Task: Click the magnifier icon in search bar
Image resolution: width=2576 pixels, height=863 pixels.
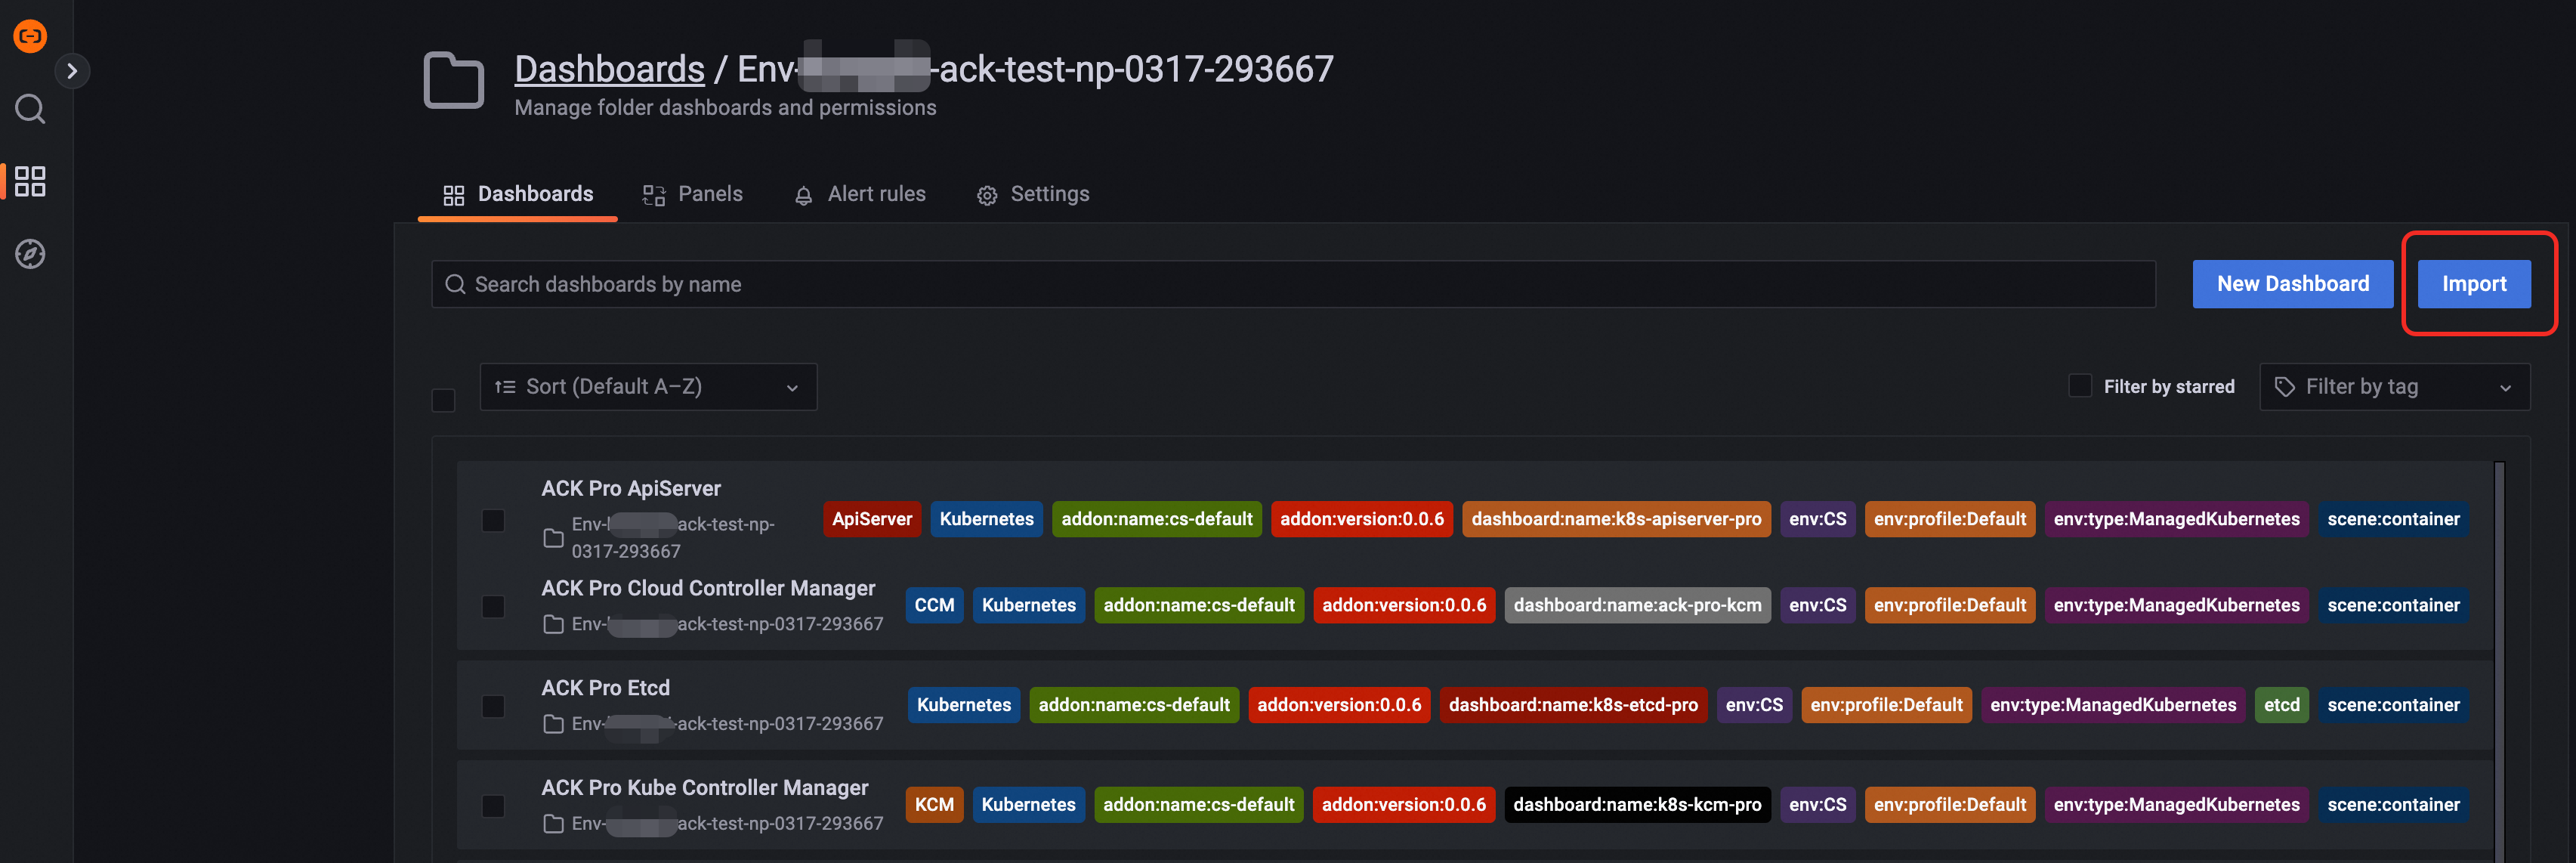Action: tap(455, 285)
